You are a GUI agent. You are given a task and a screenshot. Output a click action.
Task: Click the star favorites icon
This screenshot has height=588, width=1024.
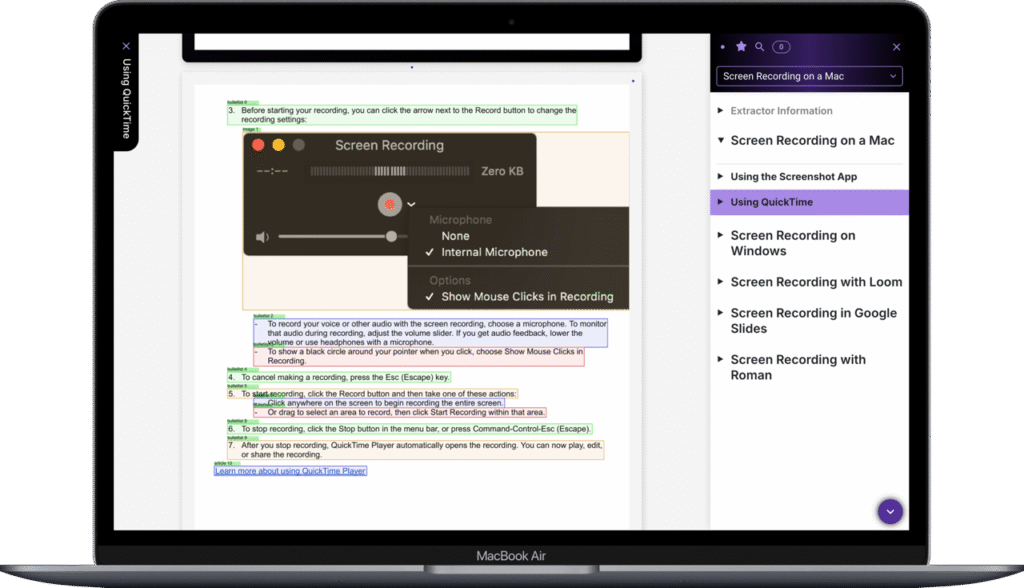point(741,46)
